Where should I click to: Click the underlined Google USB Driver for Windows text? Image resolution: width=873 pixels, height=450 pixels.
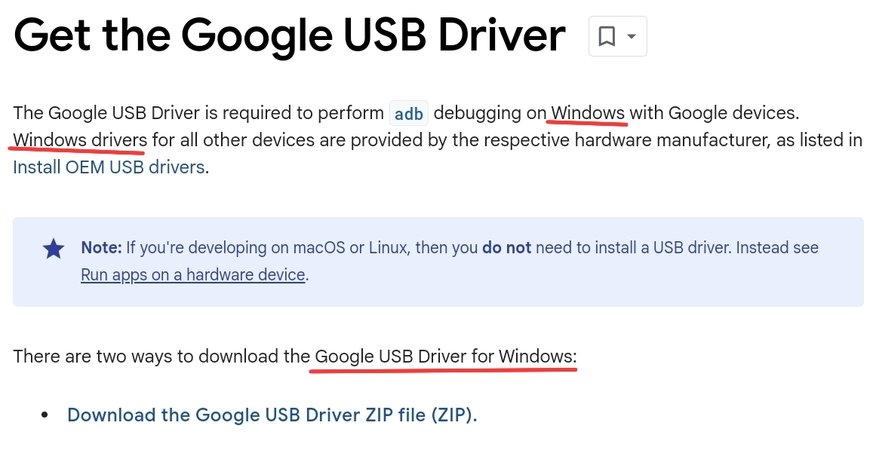click(445, 356)
